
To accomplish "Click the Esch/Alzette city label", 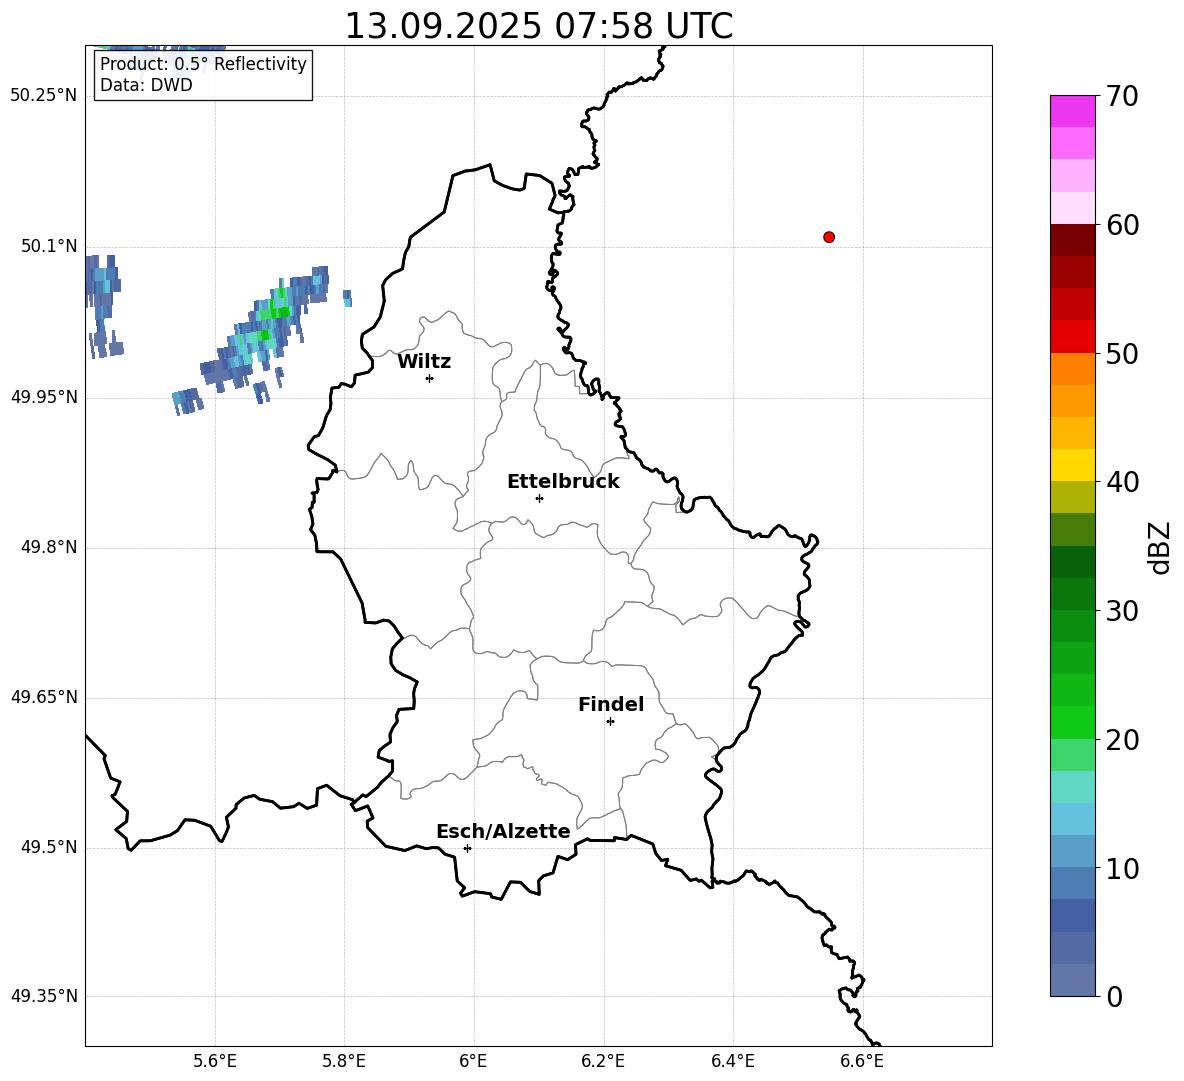I will [x=503, y=832].
